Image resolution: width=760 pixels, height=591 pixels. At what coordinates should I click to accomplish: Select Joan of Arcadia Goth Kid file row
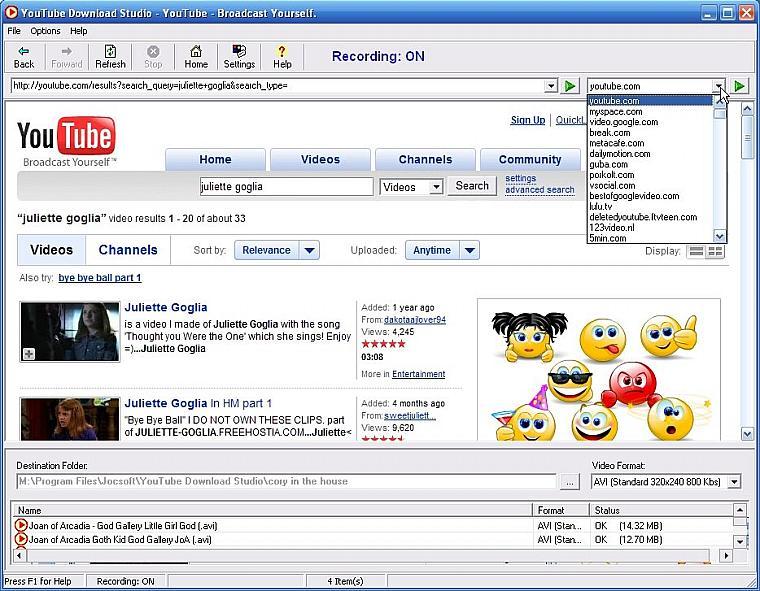120,540
